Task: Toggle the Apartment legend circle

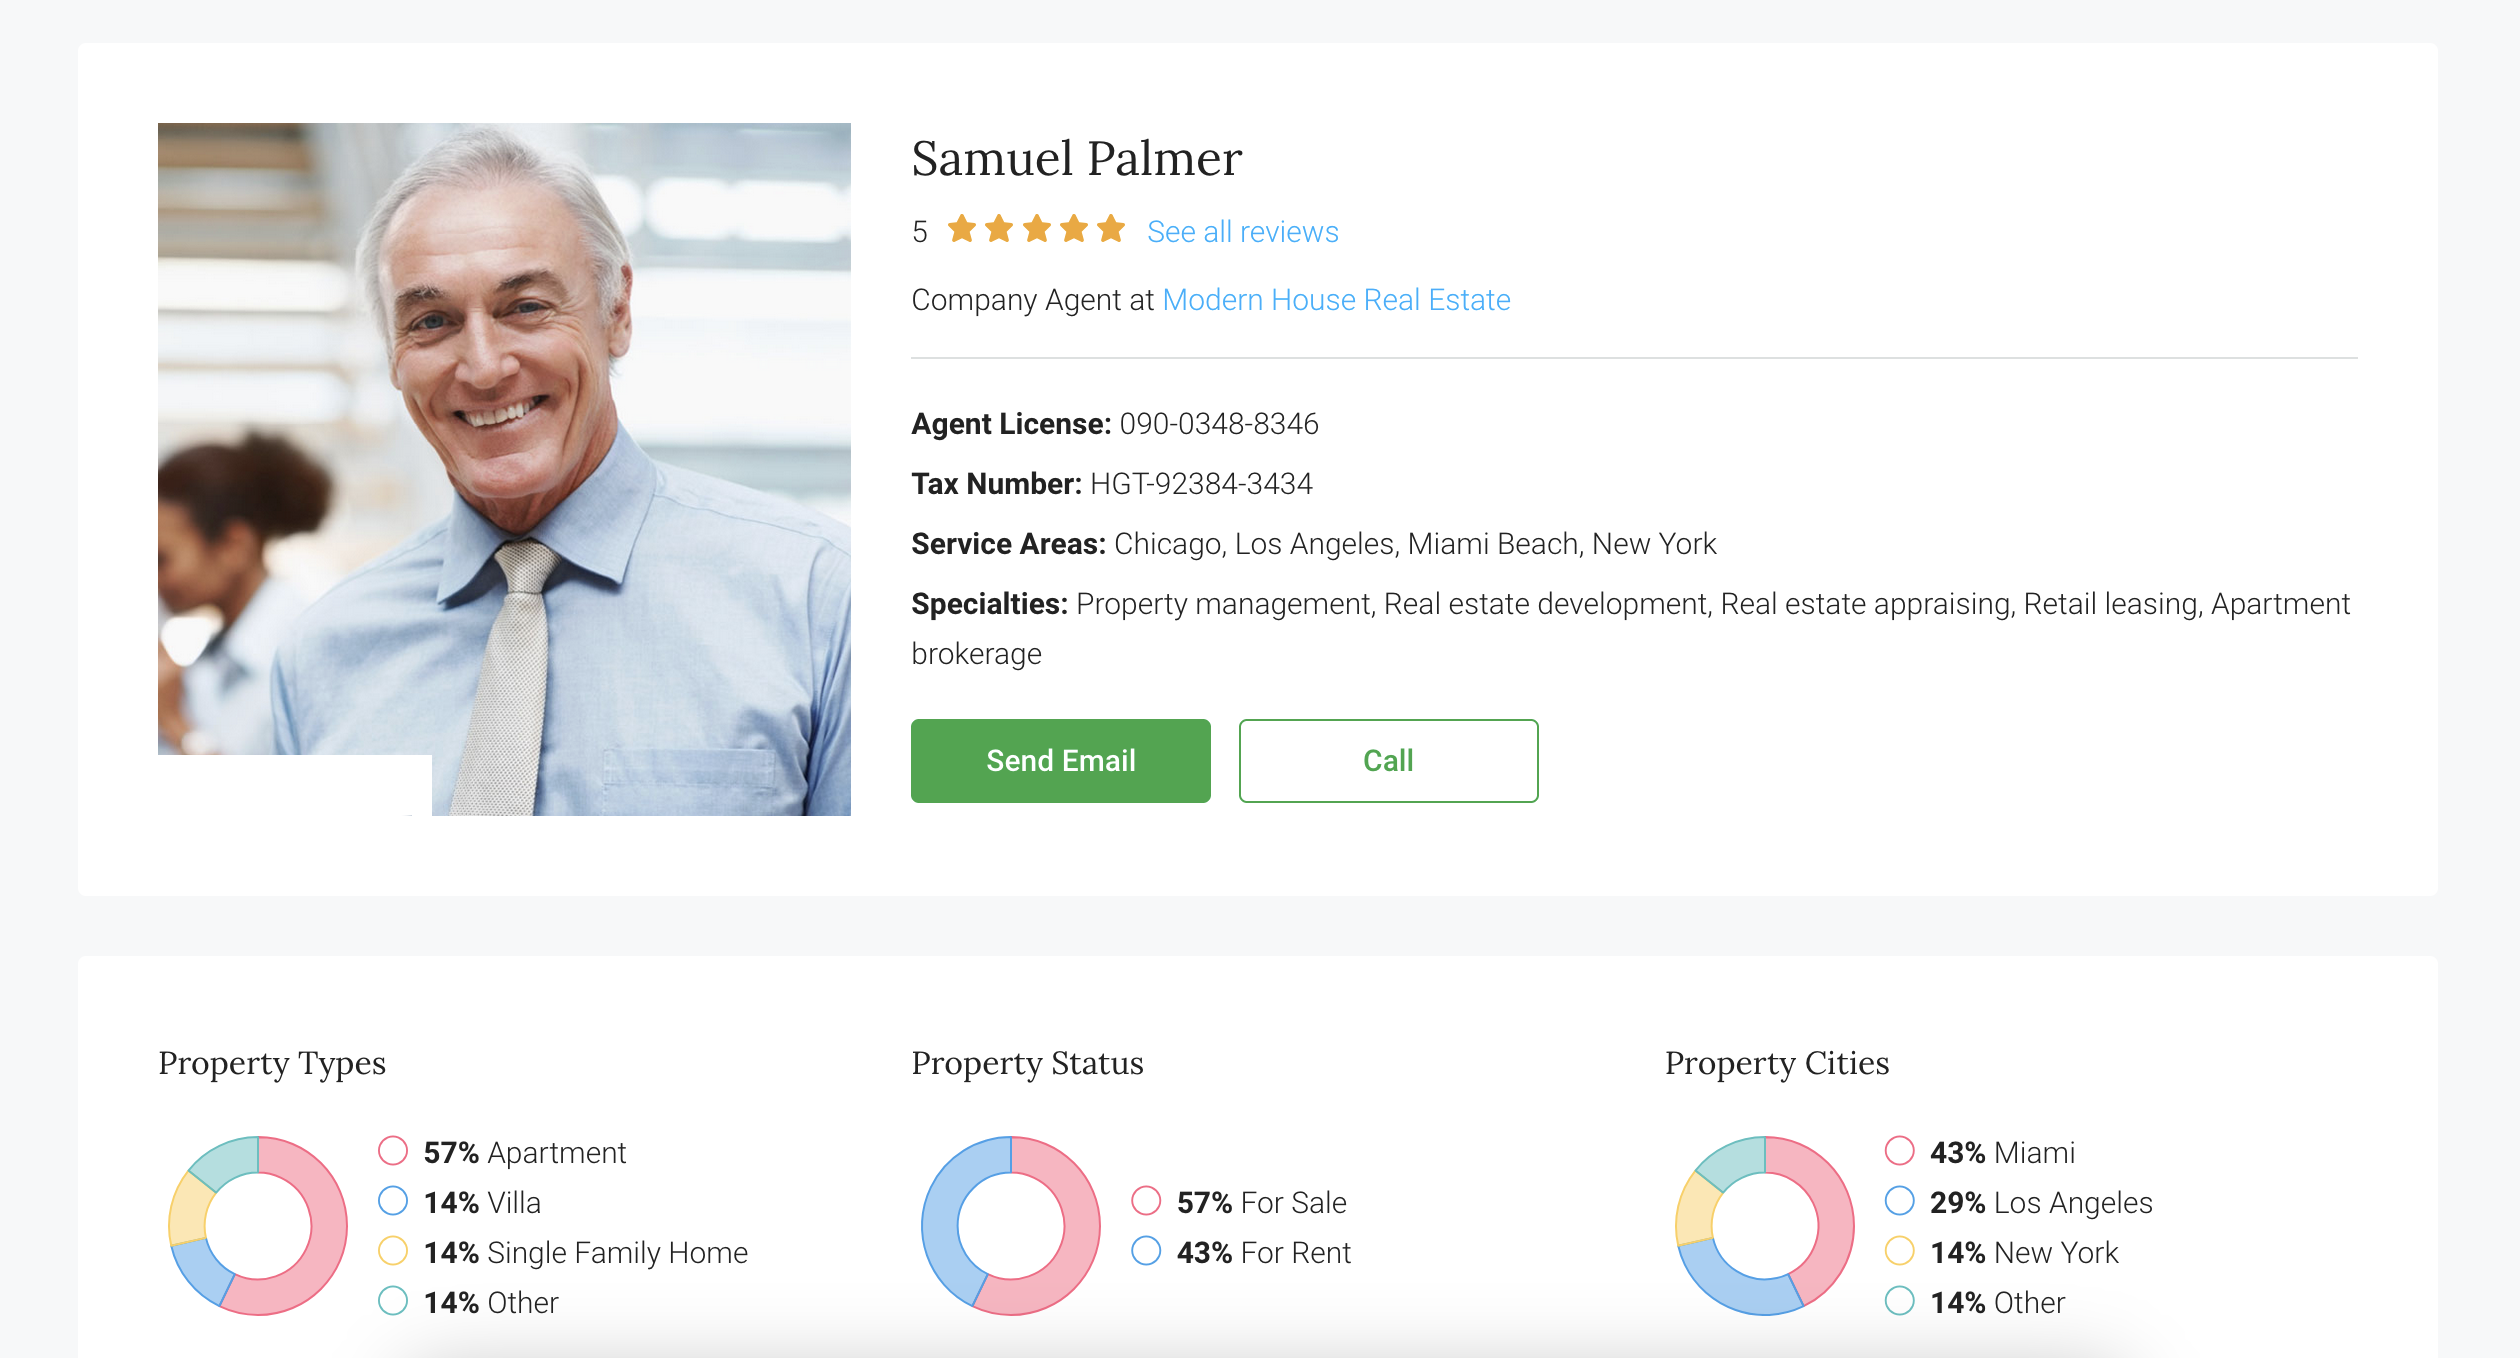Action: pyautogui.click(x=393, y=1151)
